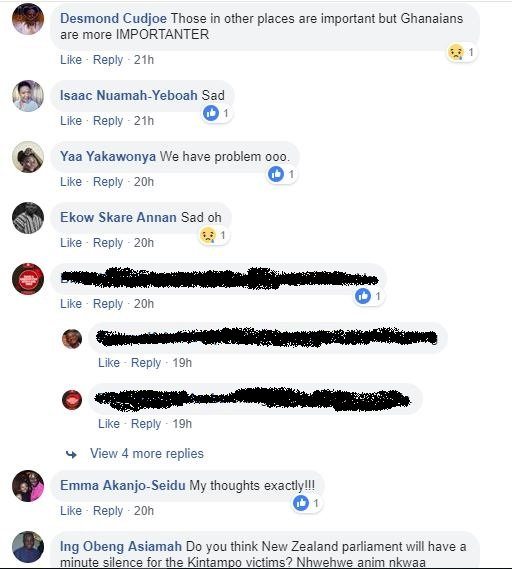Click the sad reaction on Desmond Cudjoe's comment
Viewport: 512px width, 569px height.
pyautogui.click(x=455, y=52)
